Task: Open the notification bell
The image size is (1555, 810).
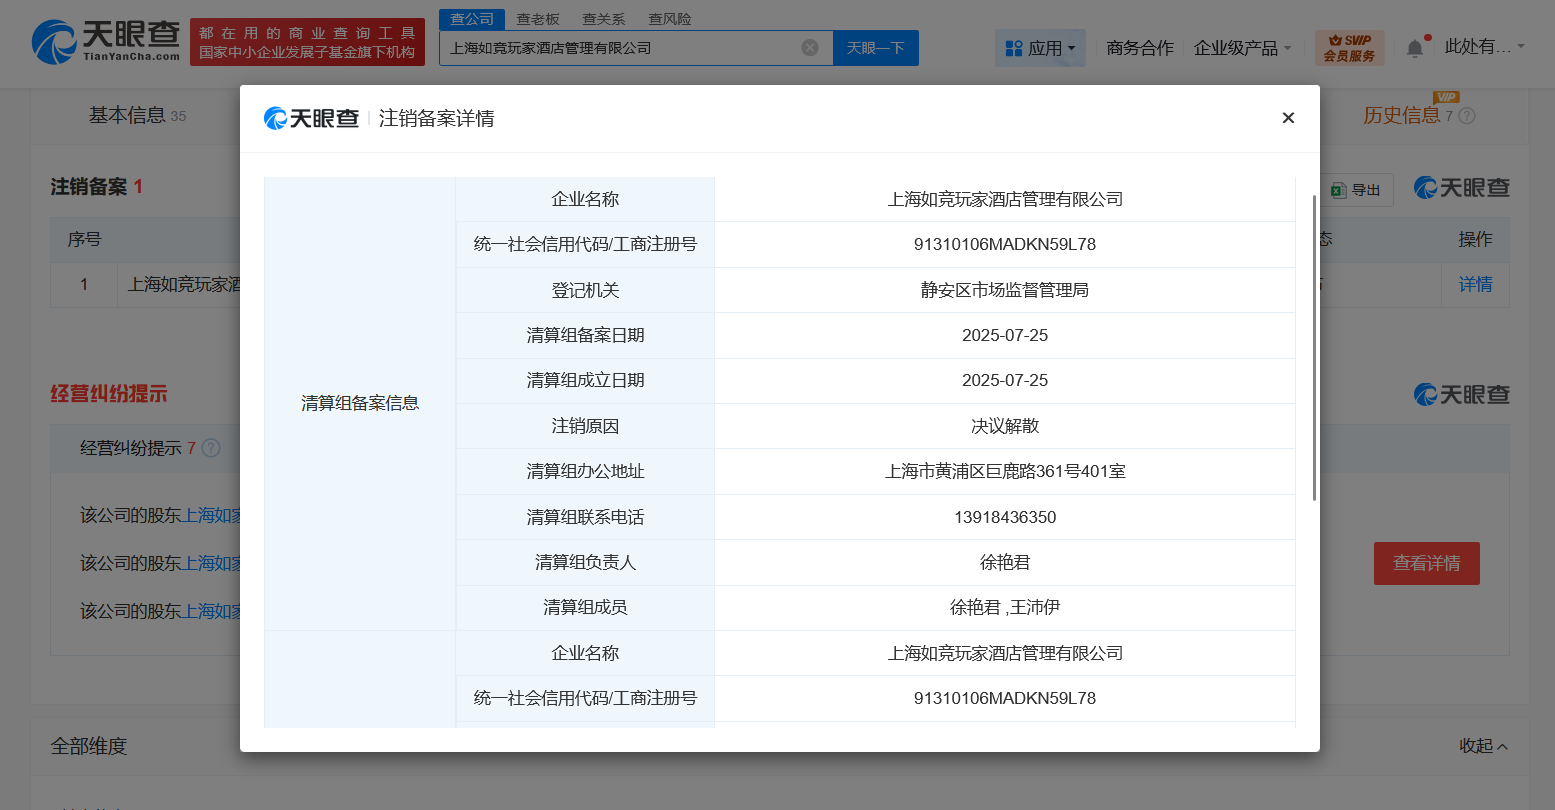Action: (1414, 48)
